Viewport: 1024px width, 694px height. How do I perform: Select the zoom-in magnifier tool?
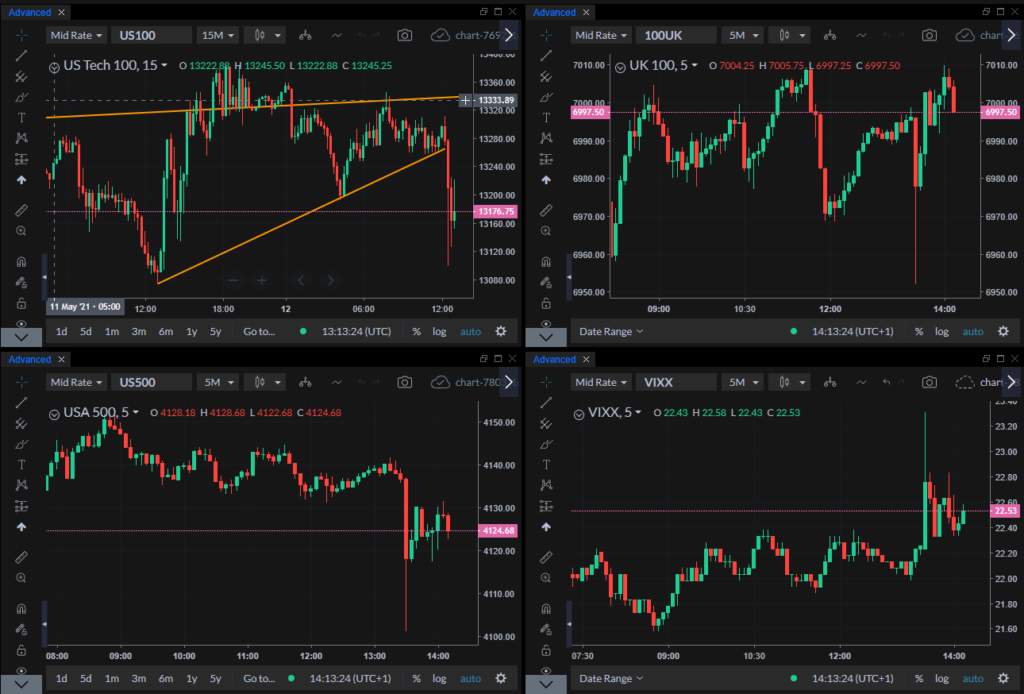[x=21, y=230]
